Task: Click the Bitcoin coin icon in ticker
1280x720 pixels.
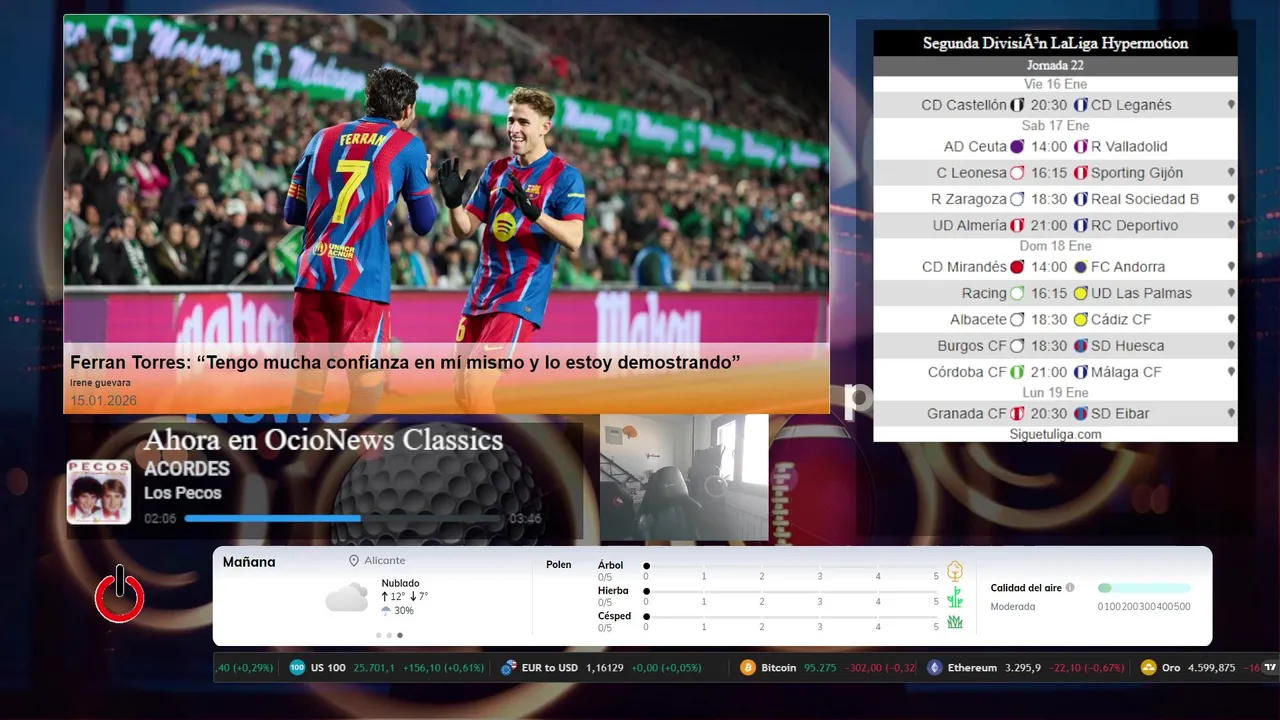Action: 748,667
